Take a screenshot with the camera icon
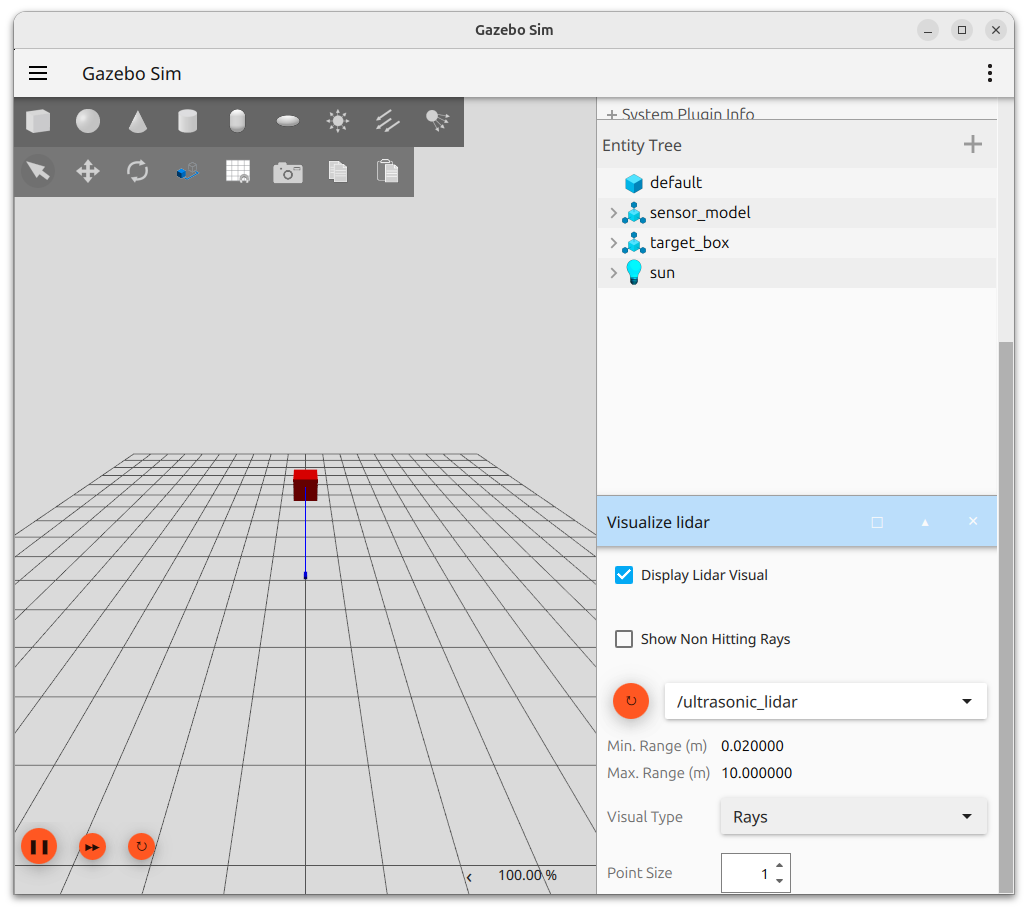 [x=288, y=172]
